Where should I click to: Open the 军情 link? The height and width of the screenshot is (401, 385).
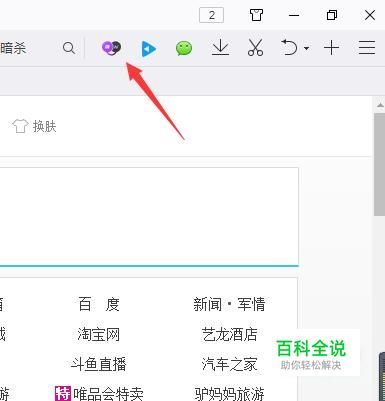pos(251,304)
